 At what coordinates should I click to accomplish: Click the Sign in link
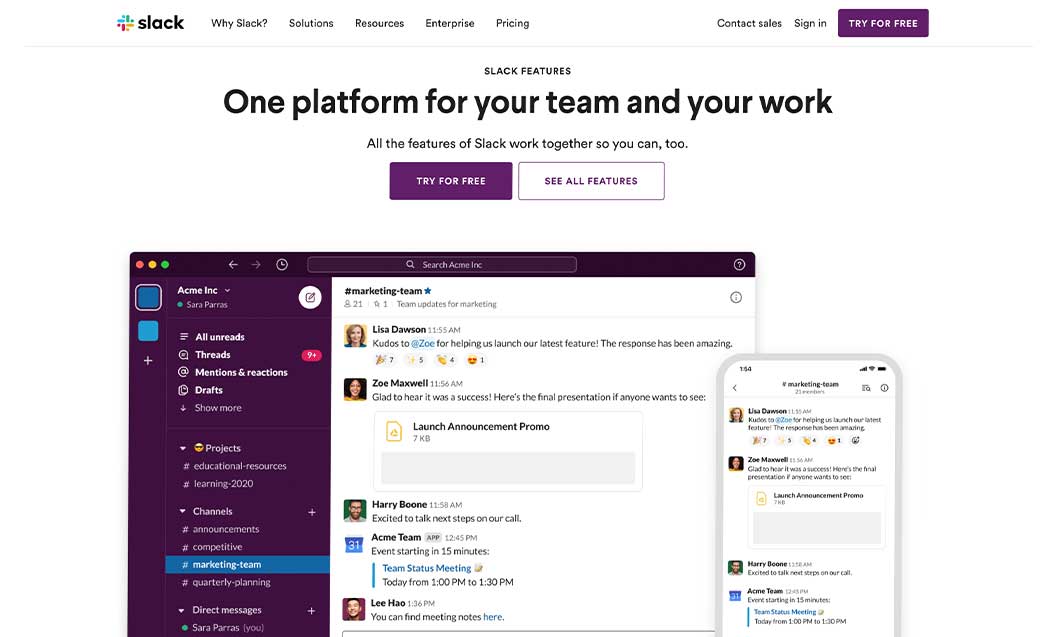(x=810, y=23)
